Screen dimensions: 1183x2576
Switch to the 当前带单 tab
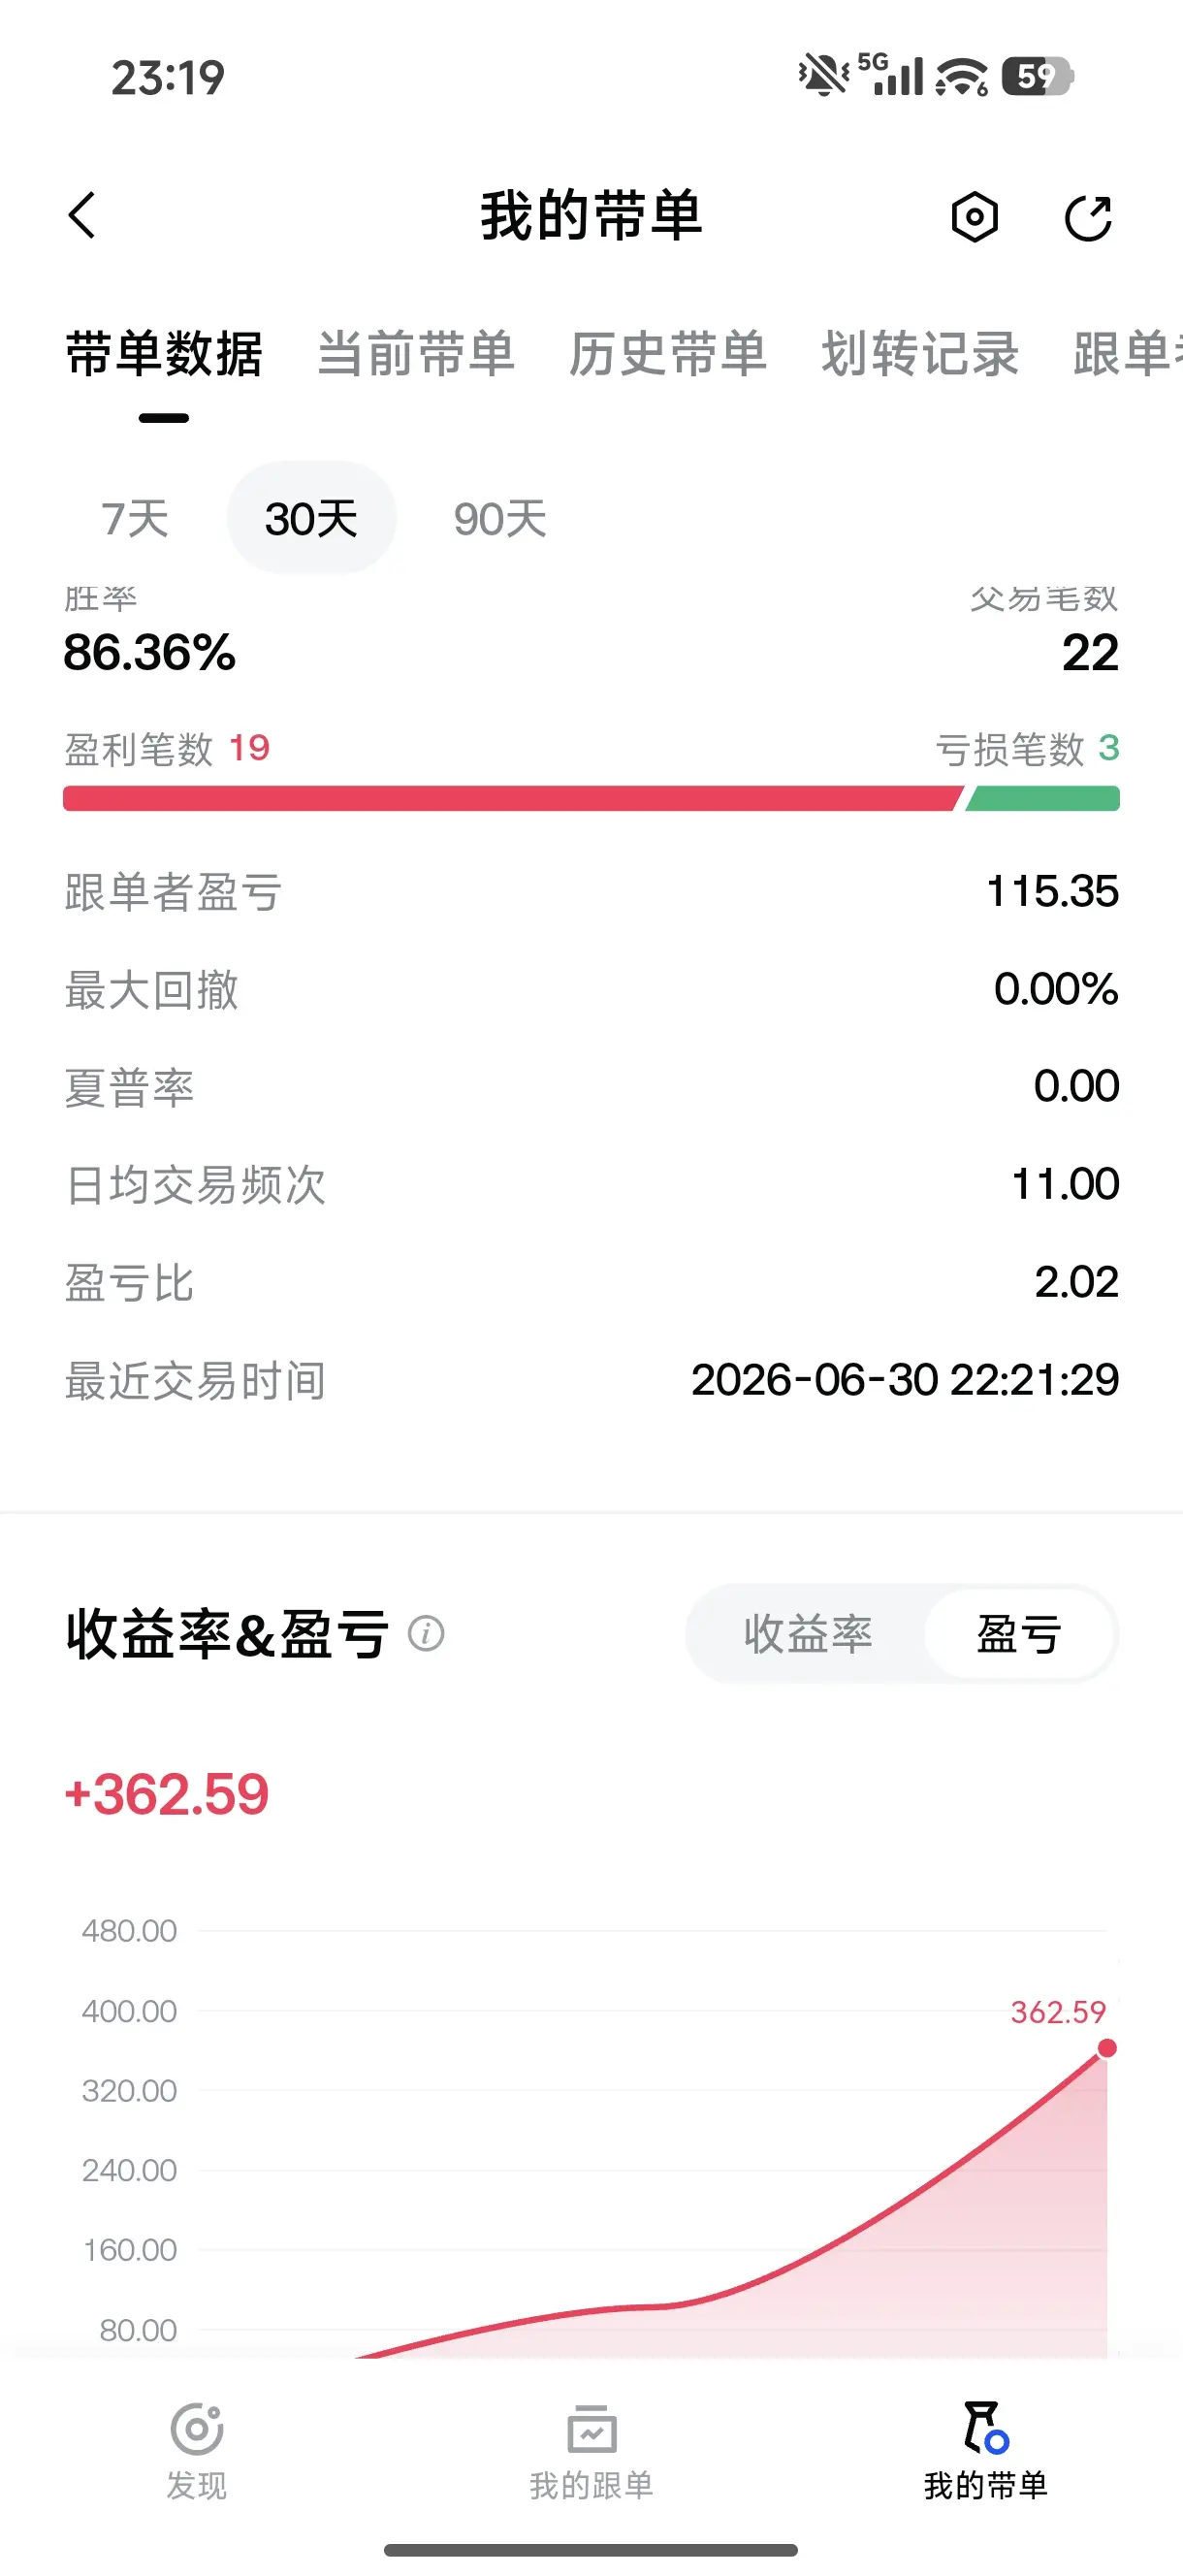pyautogui.click(x=416, y=354)
